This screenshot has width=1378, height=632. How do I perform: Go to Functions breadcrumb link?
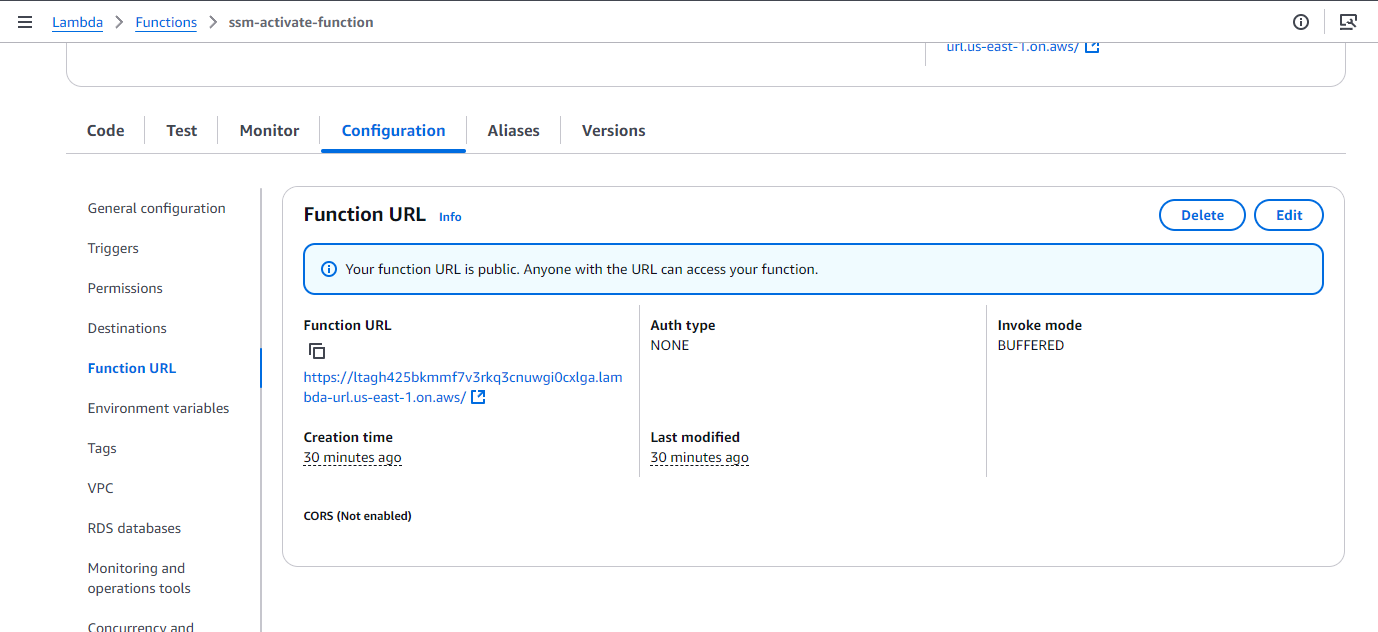166,22
